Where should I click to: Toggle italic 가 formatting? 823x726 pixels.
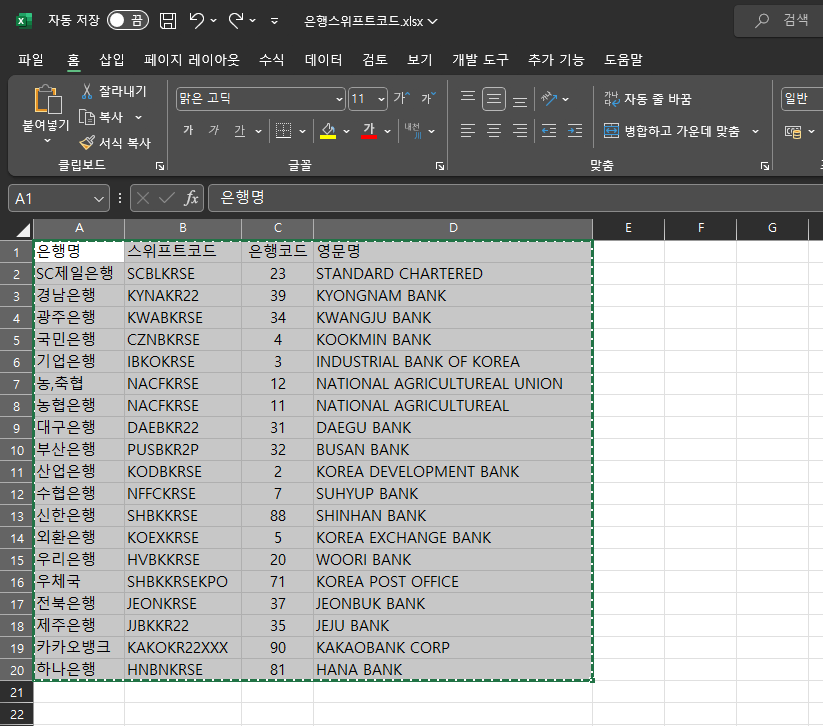pyautogui.click(x=214, y=130)
